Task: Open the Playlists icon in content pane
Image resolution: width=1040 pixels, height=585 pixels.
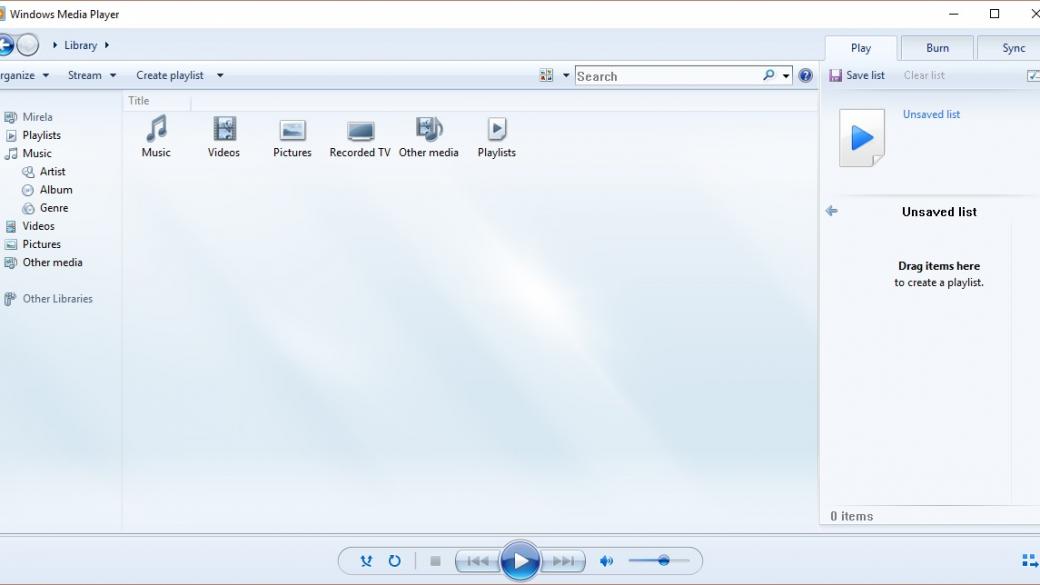Action: [496, 136]
